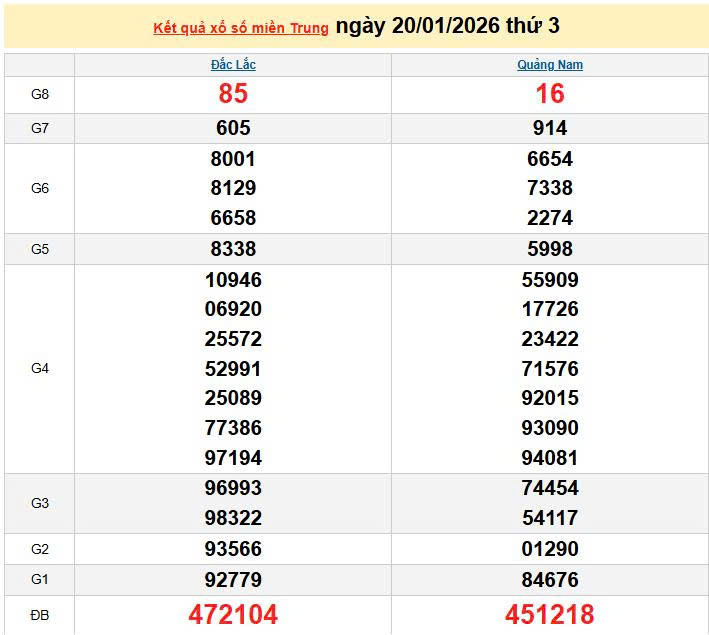The height and width of the screenshot is (635, 709).
Task: Click Quảng Nam G1 number 84676
Action: pos(550,580)
